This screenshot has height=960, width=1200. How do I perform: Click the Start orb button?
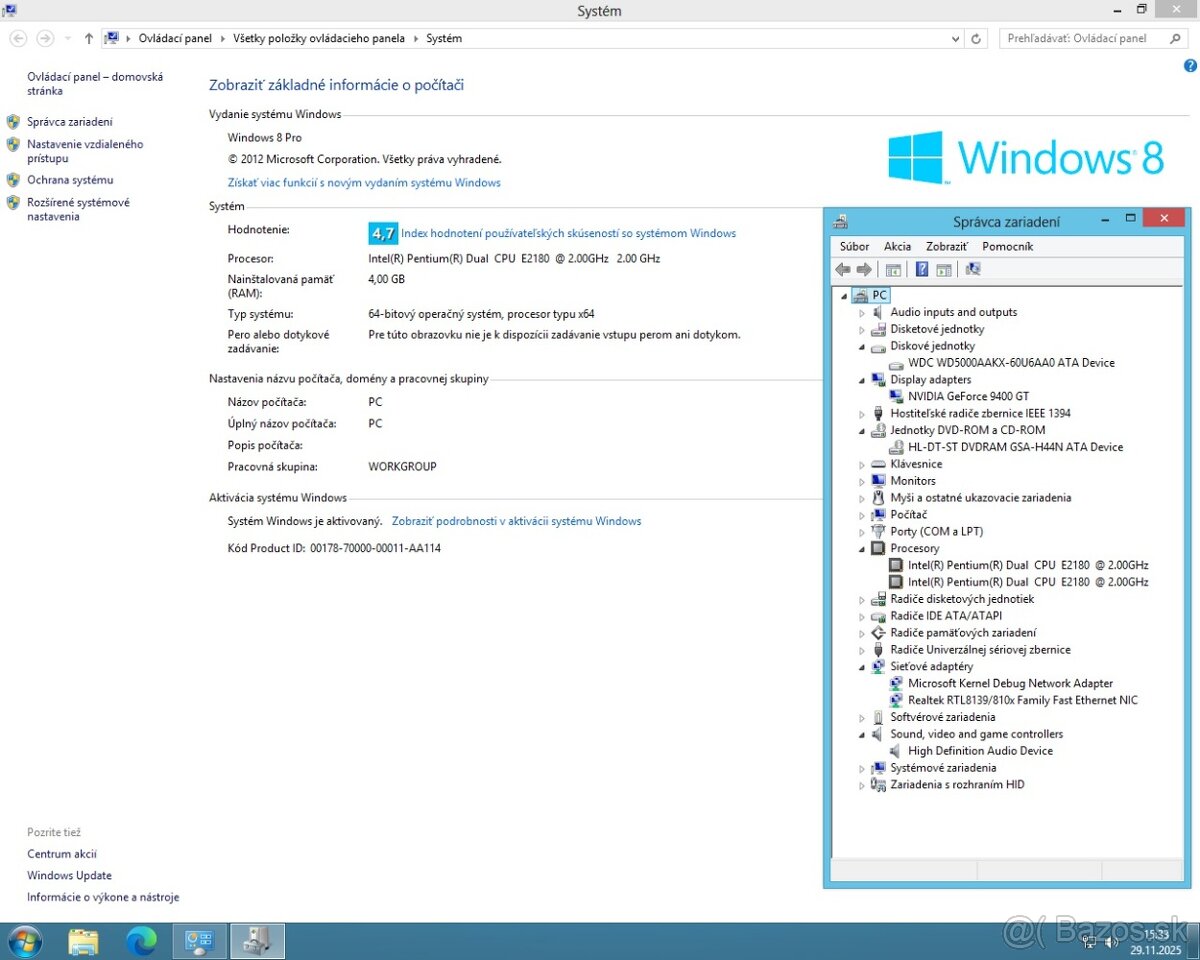coord(24,941)
